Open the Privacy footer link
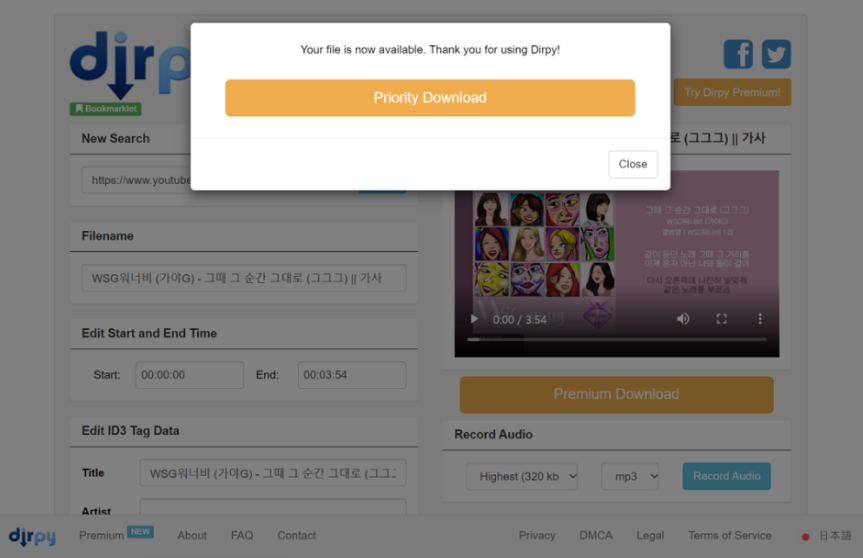 537,535
